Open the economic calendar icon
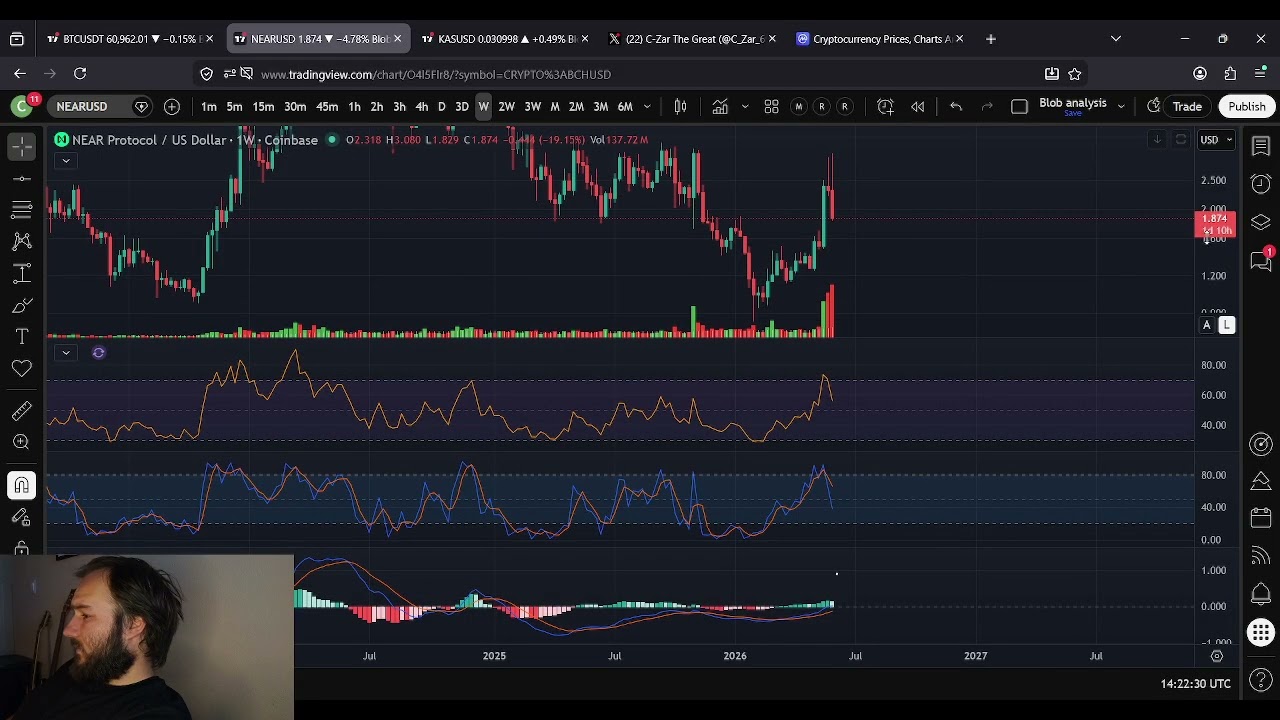The height and width of the screenshot is (720, 1280). tap(1261, 518)
